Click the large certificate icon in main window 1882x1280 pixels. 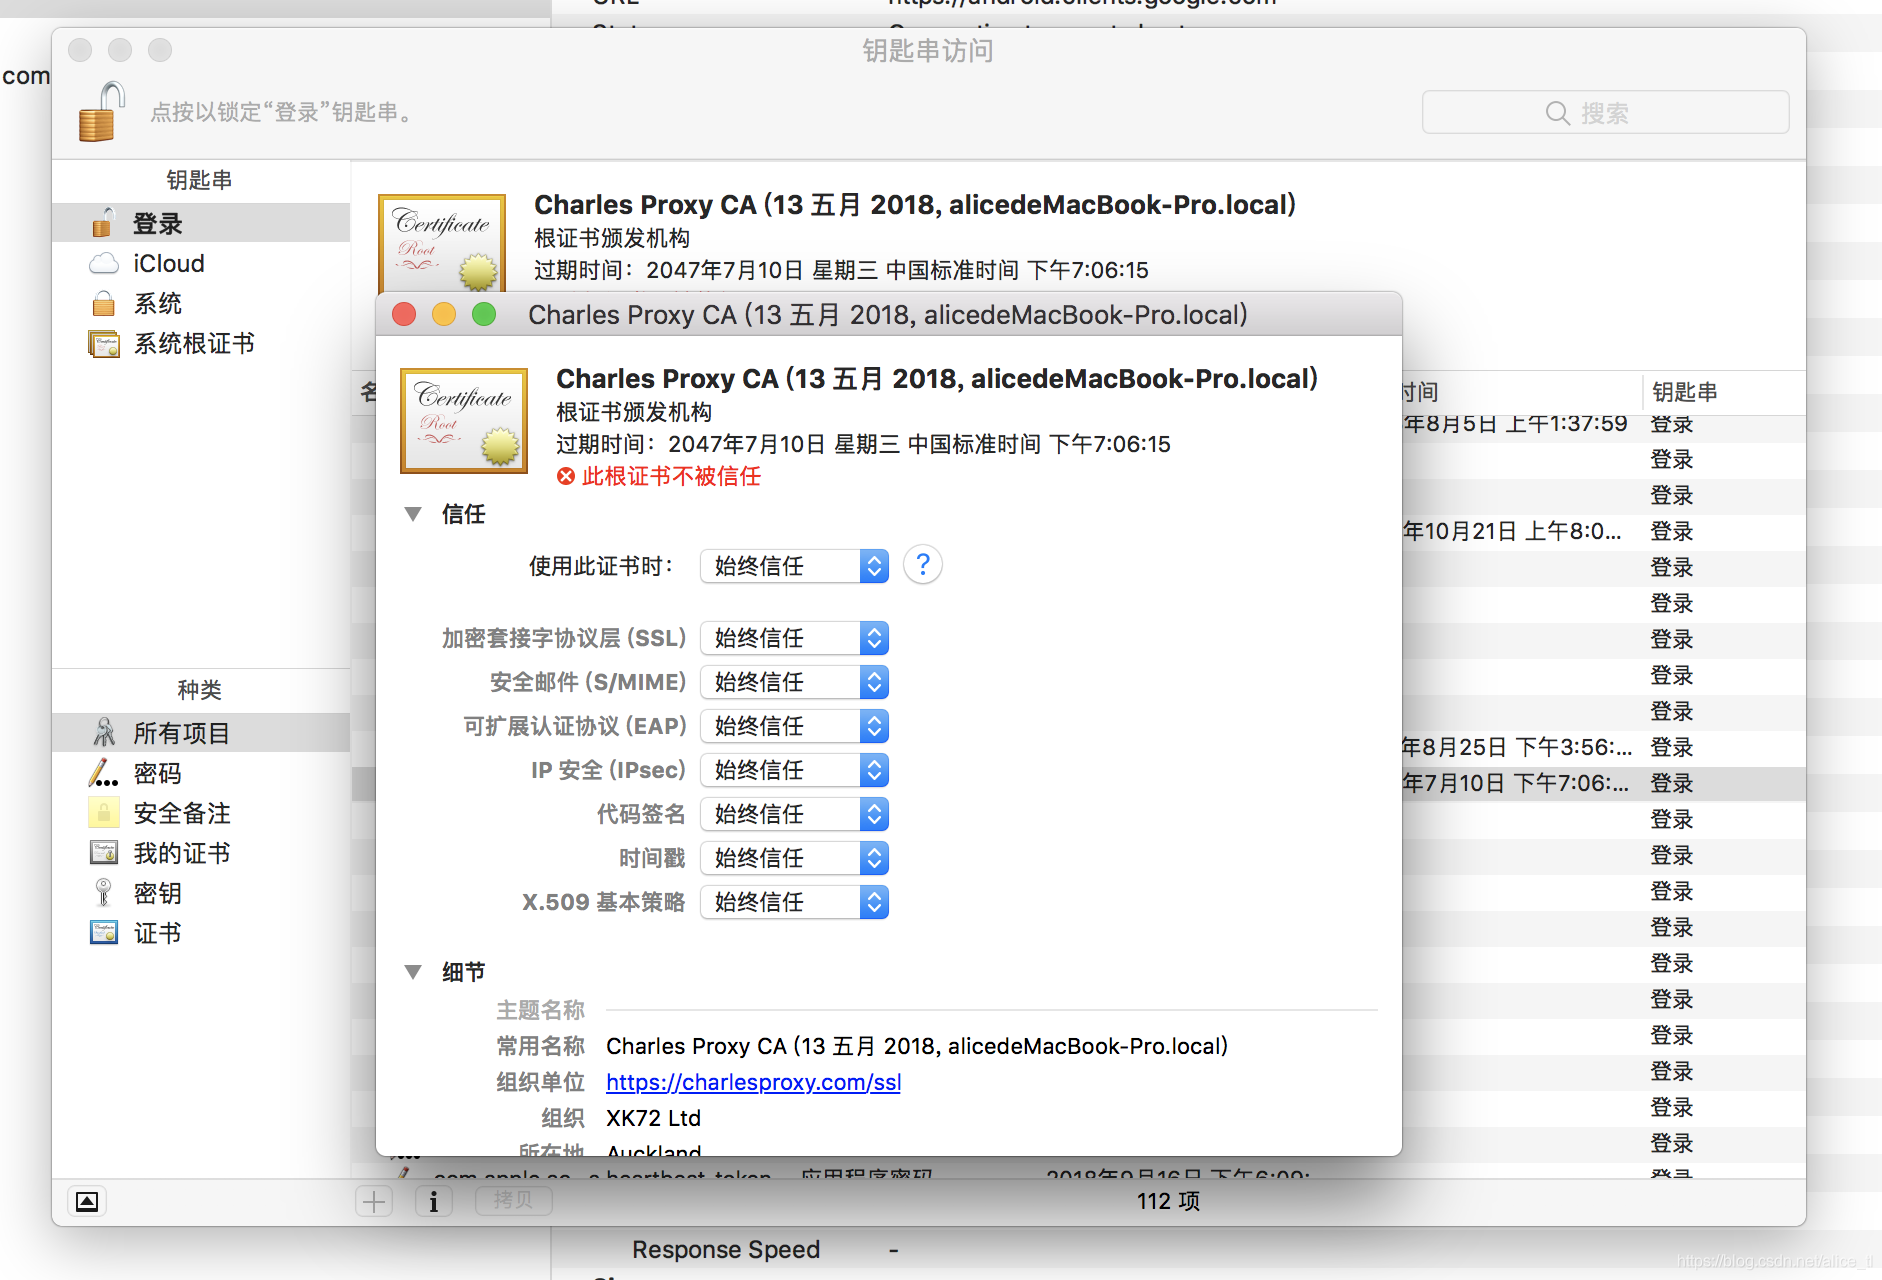coord(442,242)
